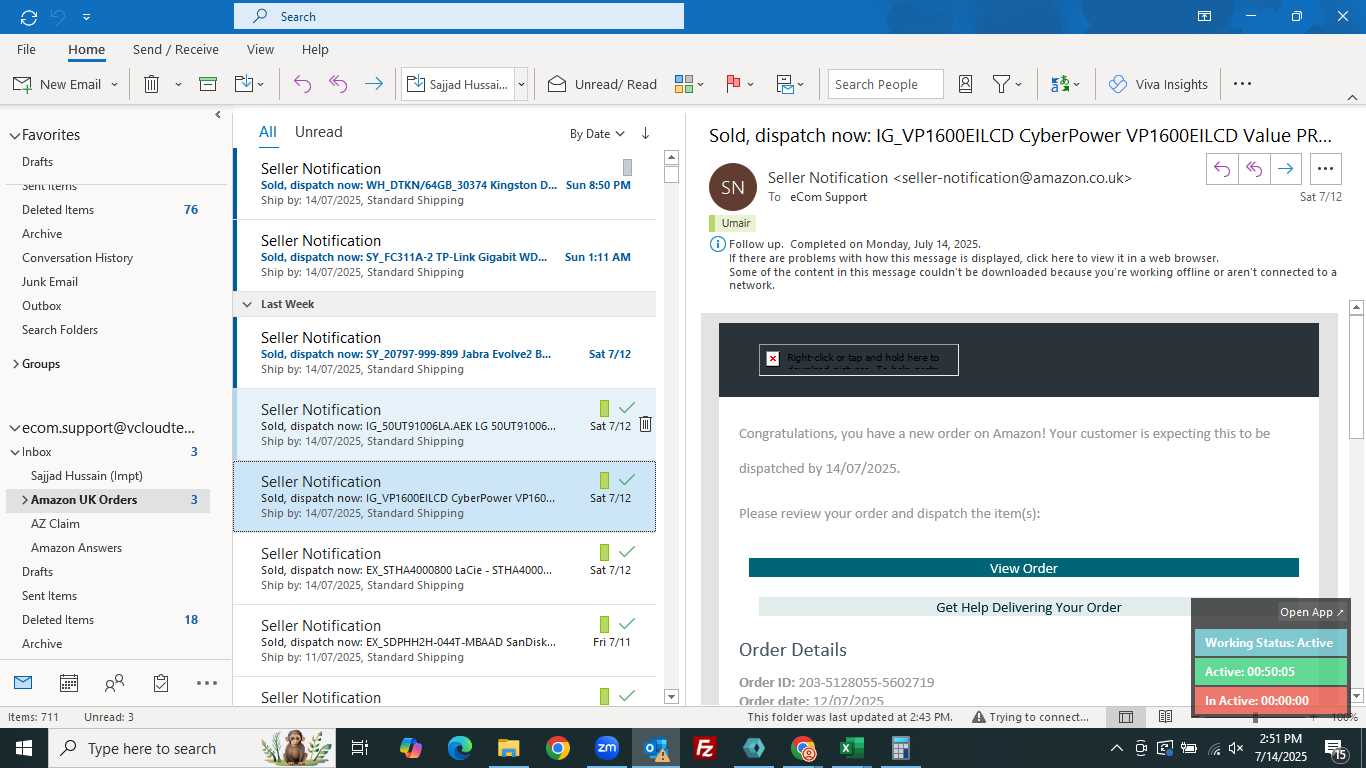Delete the selected message with trash icon
This screenshot has width=1366, height=768.
click(152, 84)
